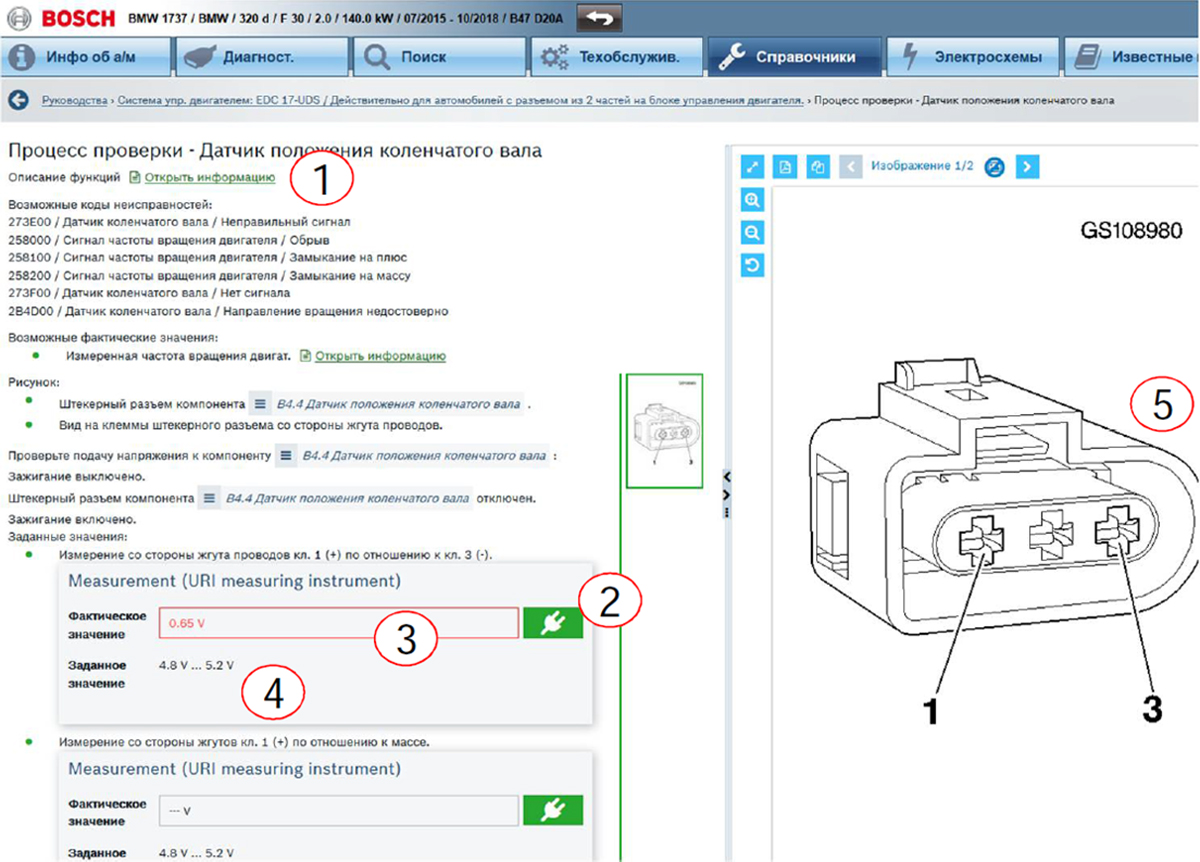This screenshot has height=862, width=1200.
Task: Switch to the Диагност. tab
Action: pos(262,57)
